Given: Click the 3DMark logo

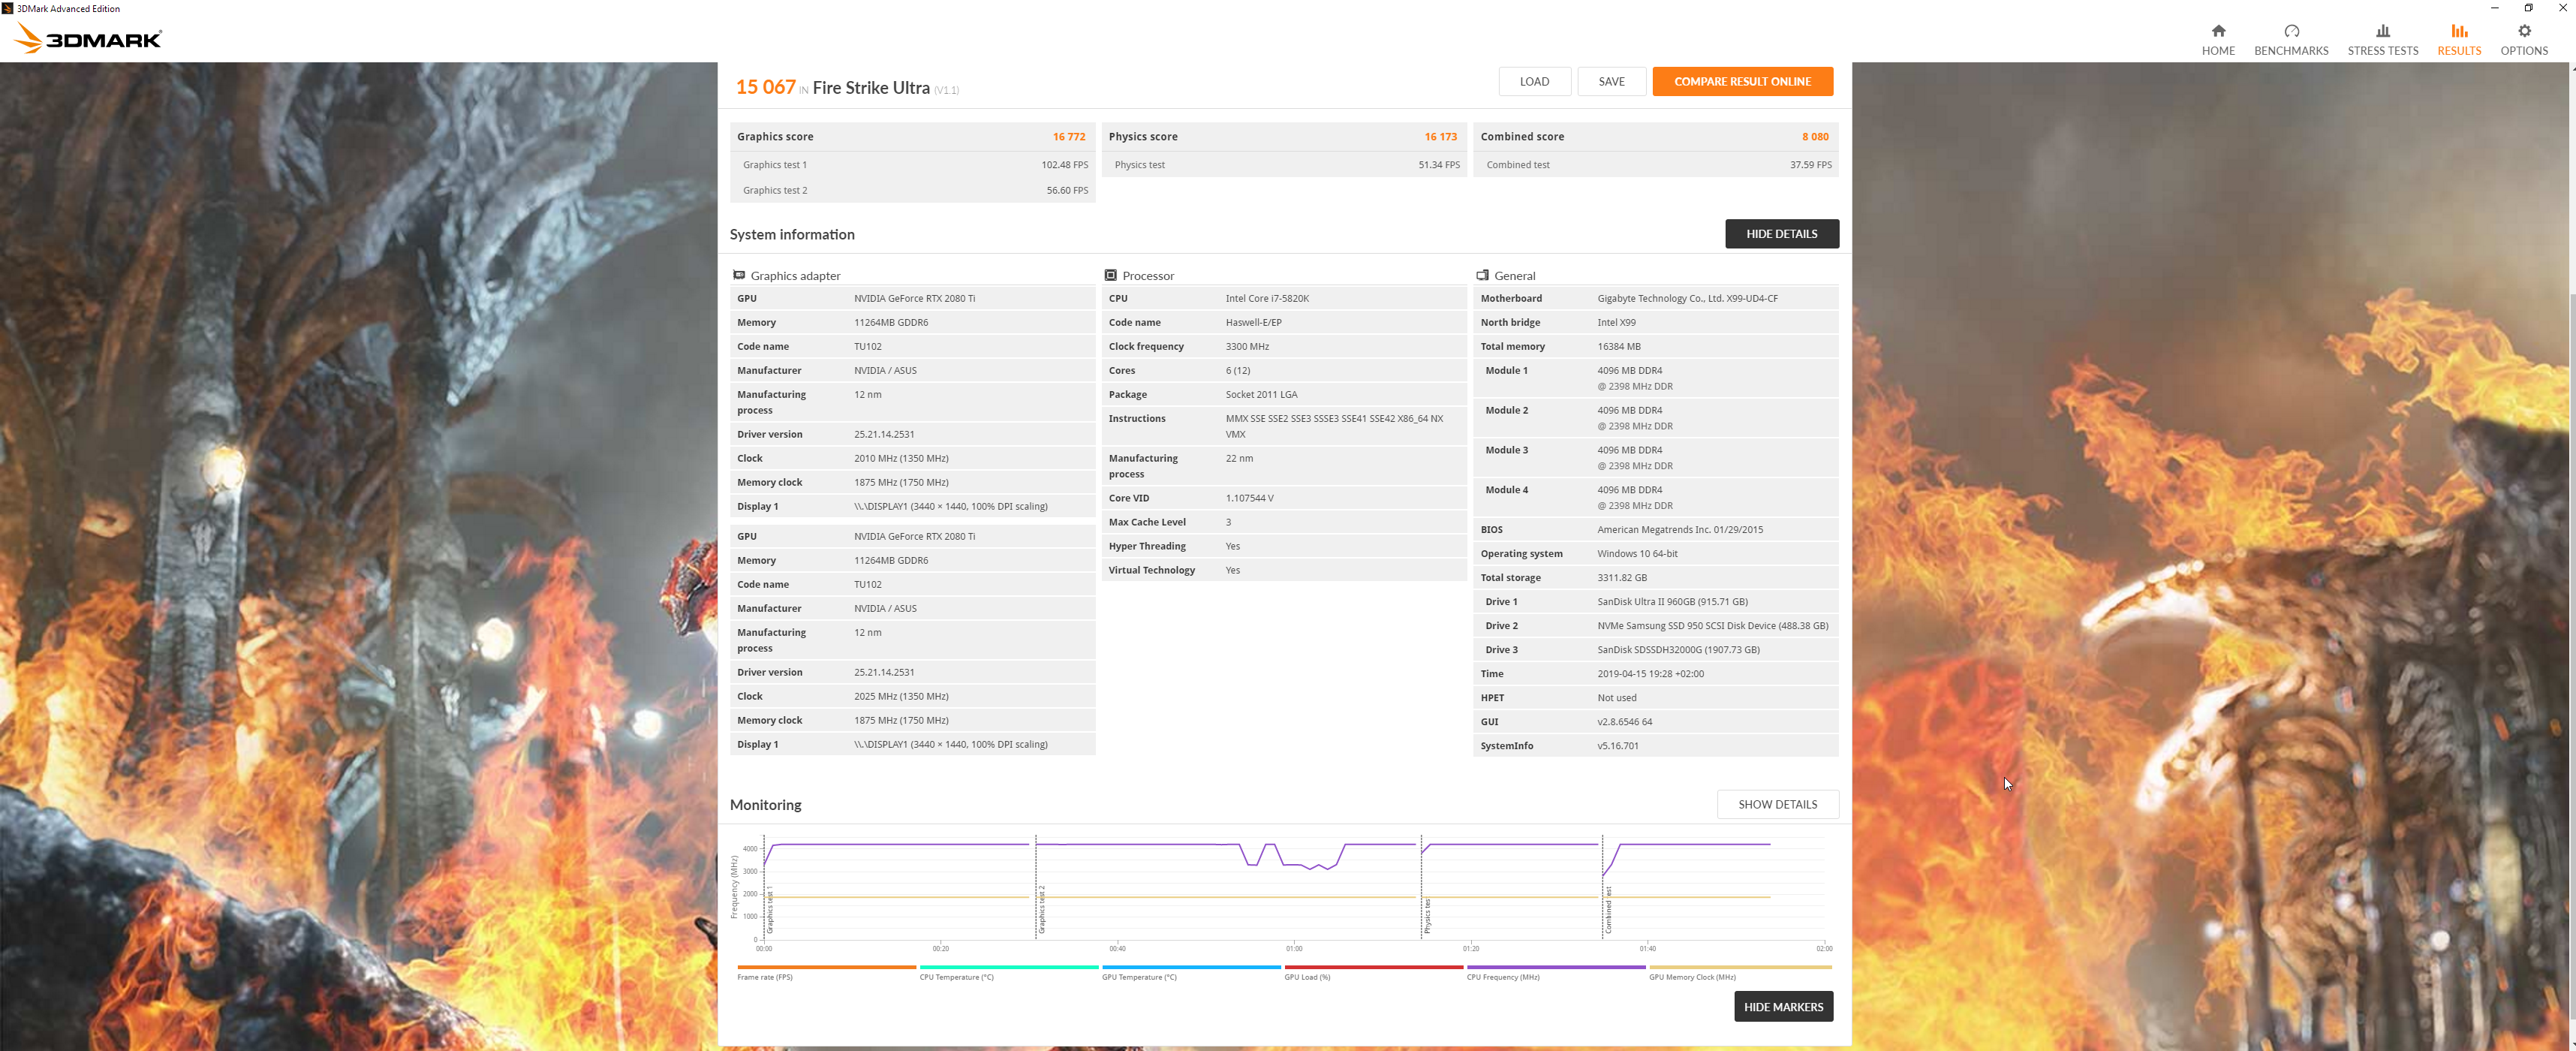Looking at the screenshot, I should [88, 39].
